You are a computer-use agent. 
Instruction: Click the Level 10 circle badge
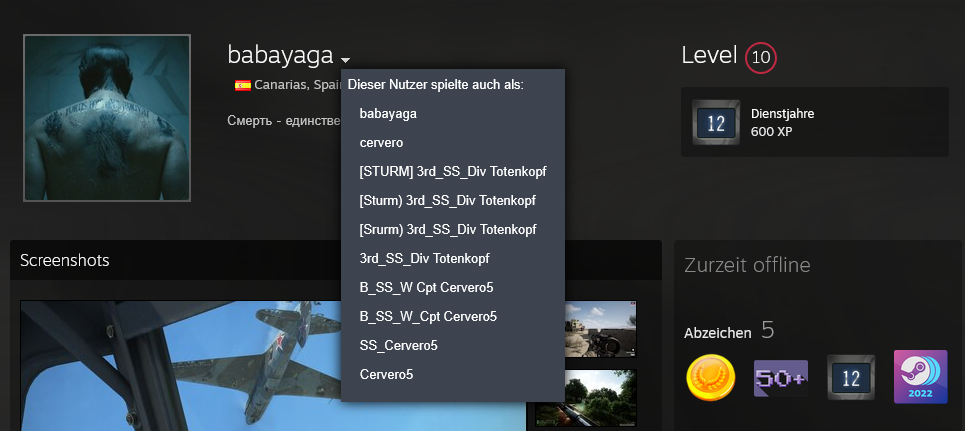(x=761, y=58)
